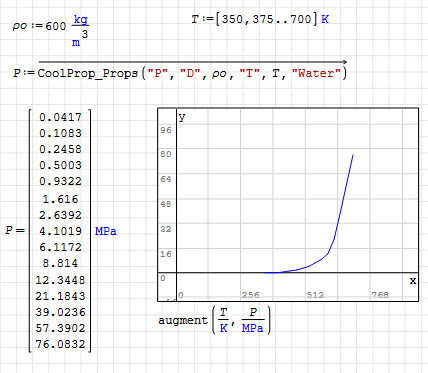428x373 pixels.
Task: Click the P over MPa fraction in augment
Action: click(253, 320)
